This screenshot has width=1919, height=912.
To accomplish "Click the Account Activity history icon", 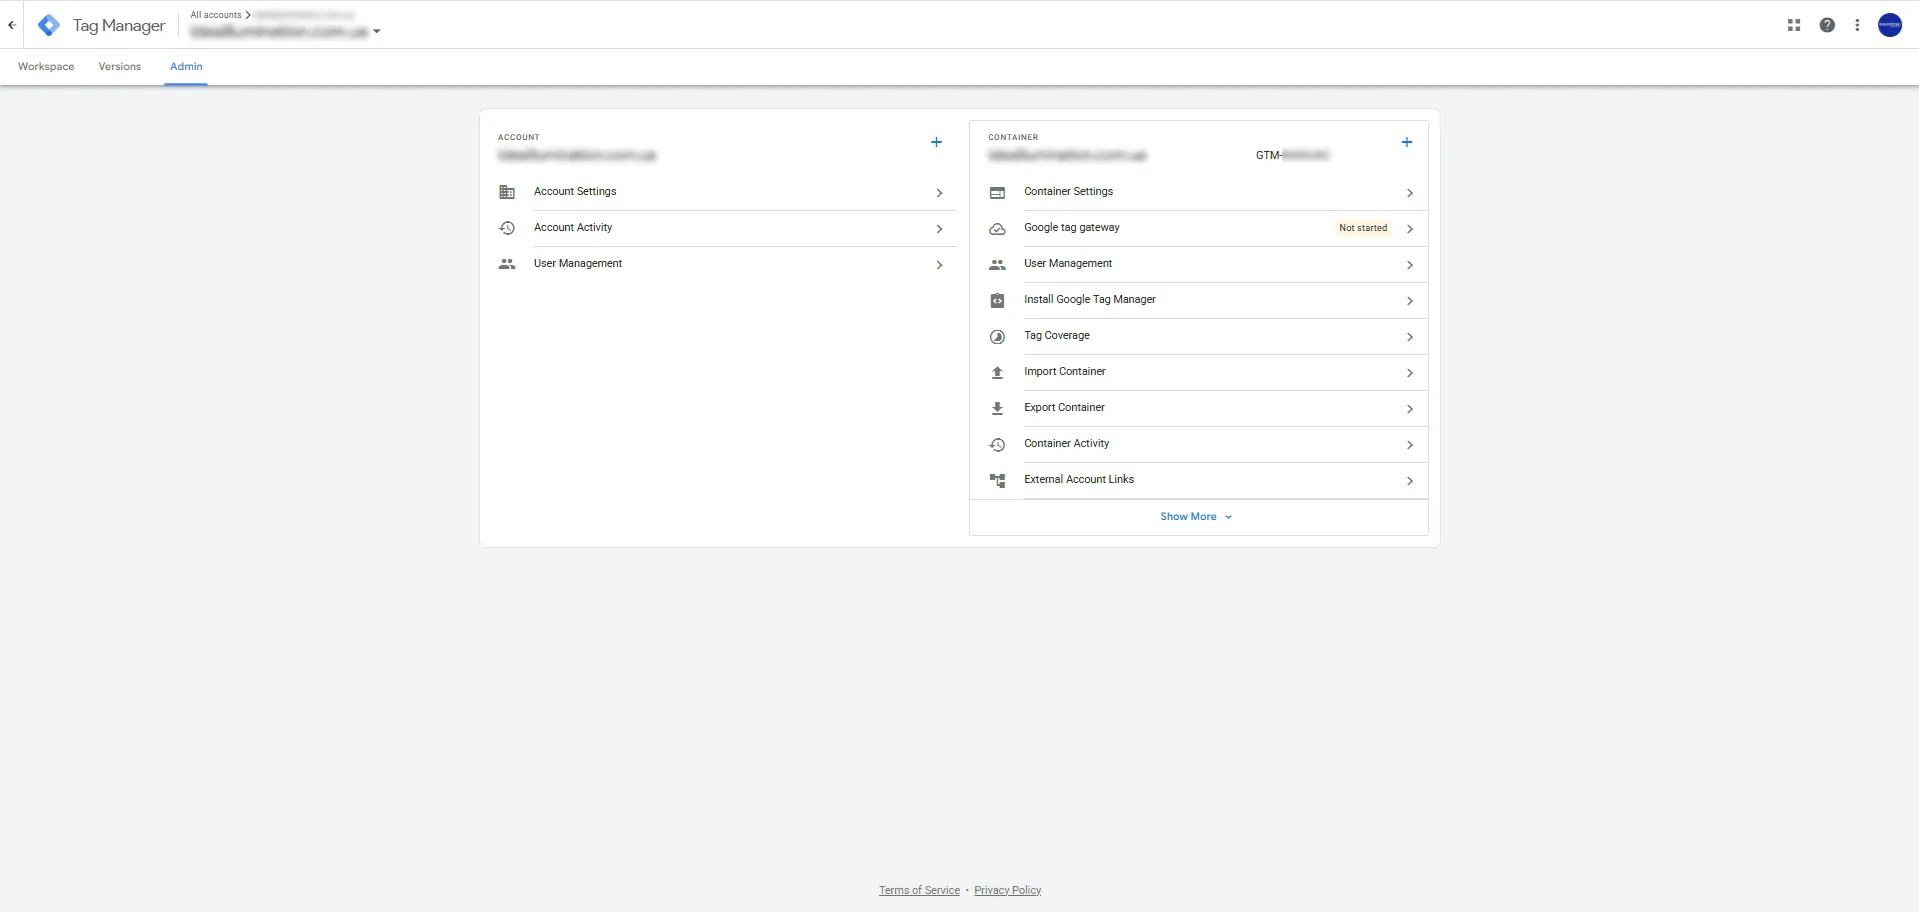I will pos(507,228).
